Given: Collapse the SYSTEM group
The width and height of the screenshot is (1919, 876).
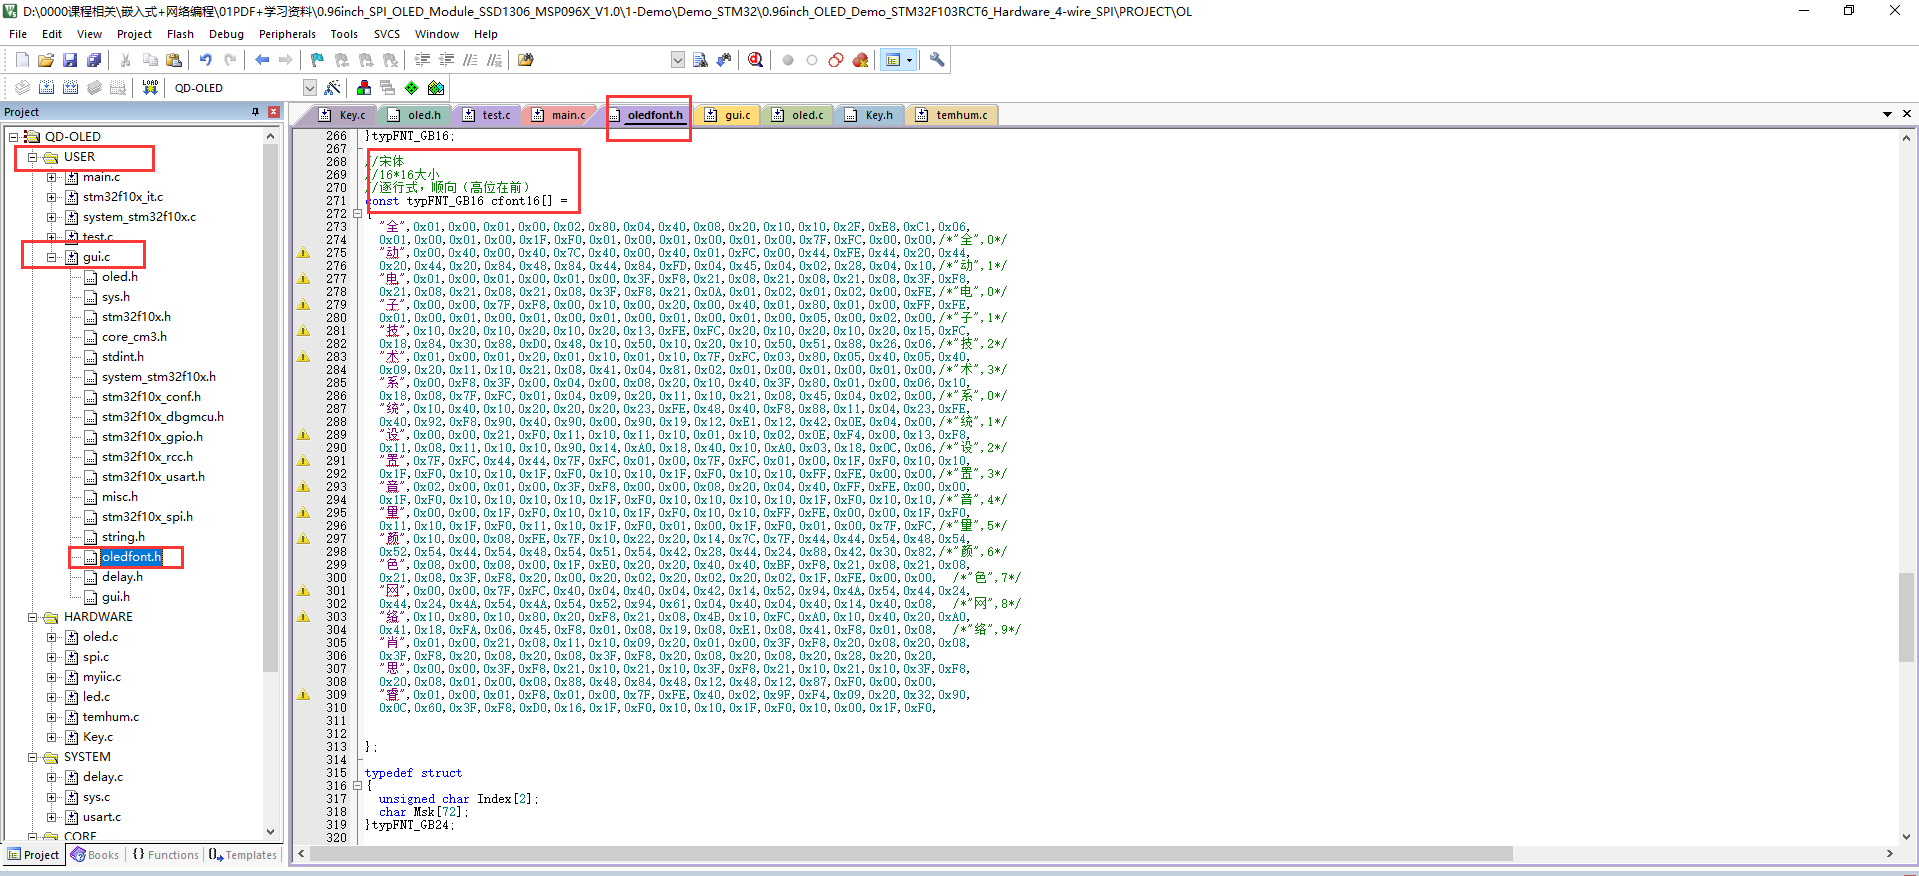Looking at the screenshot, I should pyautogui.click(x=33, y=757).
